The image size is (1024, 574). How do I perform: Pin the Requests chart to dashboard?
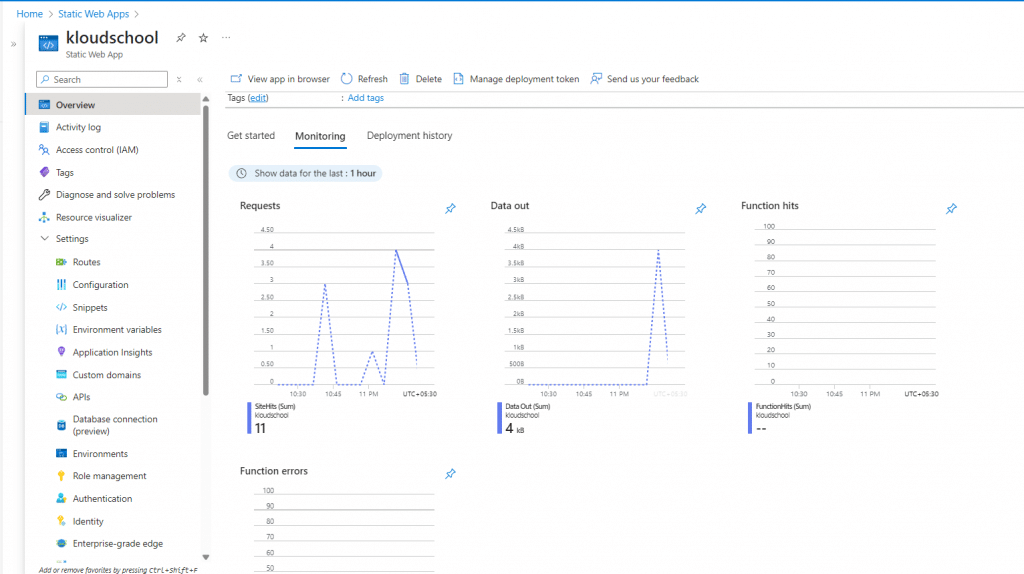[450, 208]
